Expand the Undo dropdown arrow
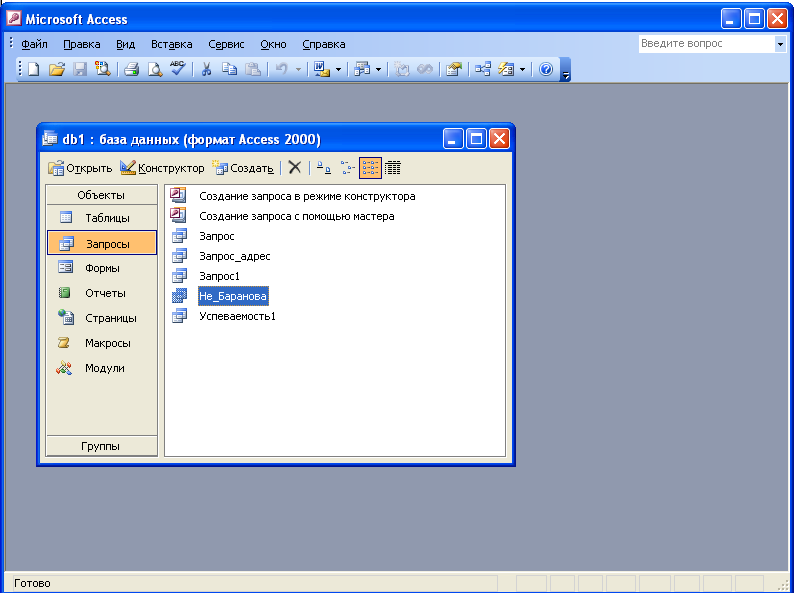The height and width of the screenshot is (593, 794). click(x=298, y=69)
